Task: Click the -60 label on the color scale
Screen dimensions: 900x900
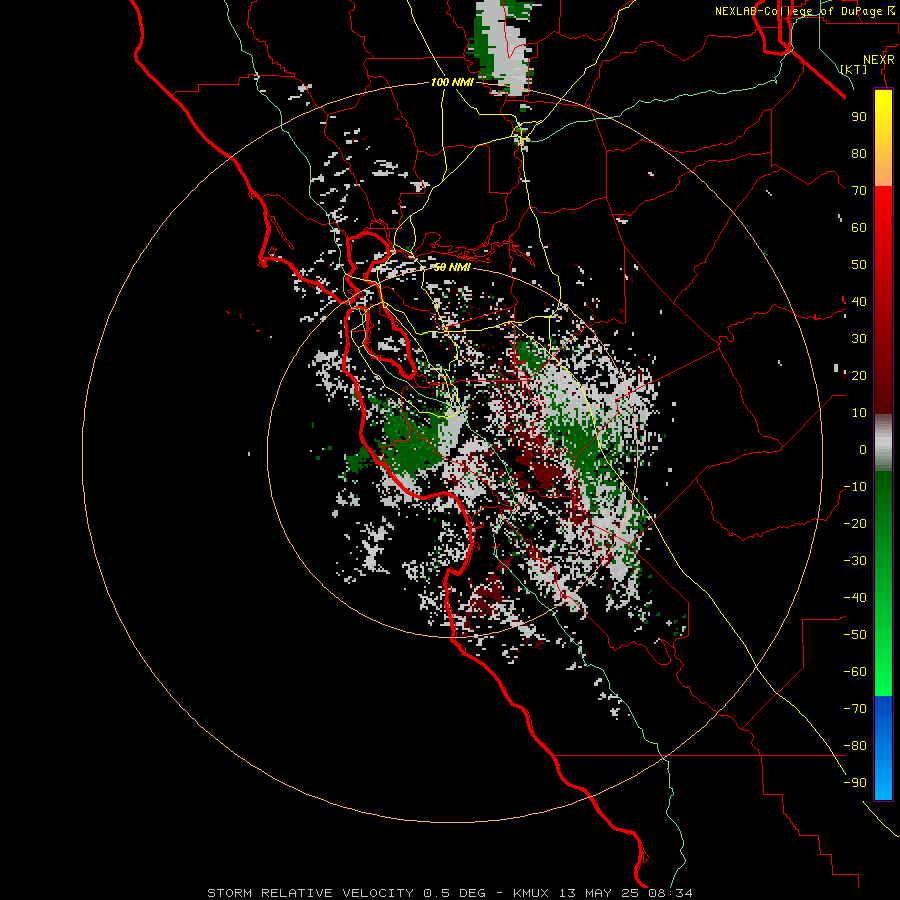Action: [x=855, y=672]
